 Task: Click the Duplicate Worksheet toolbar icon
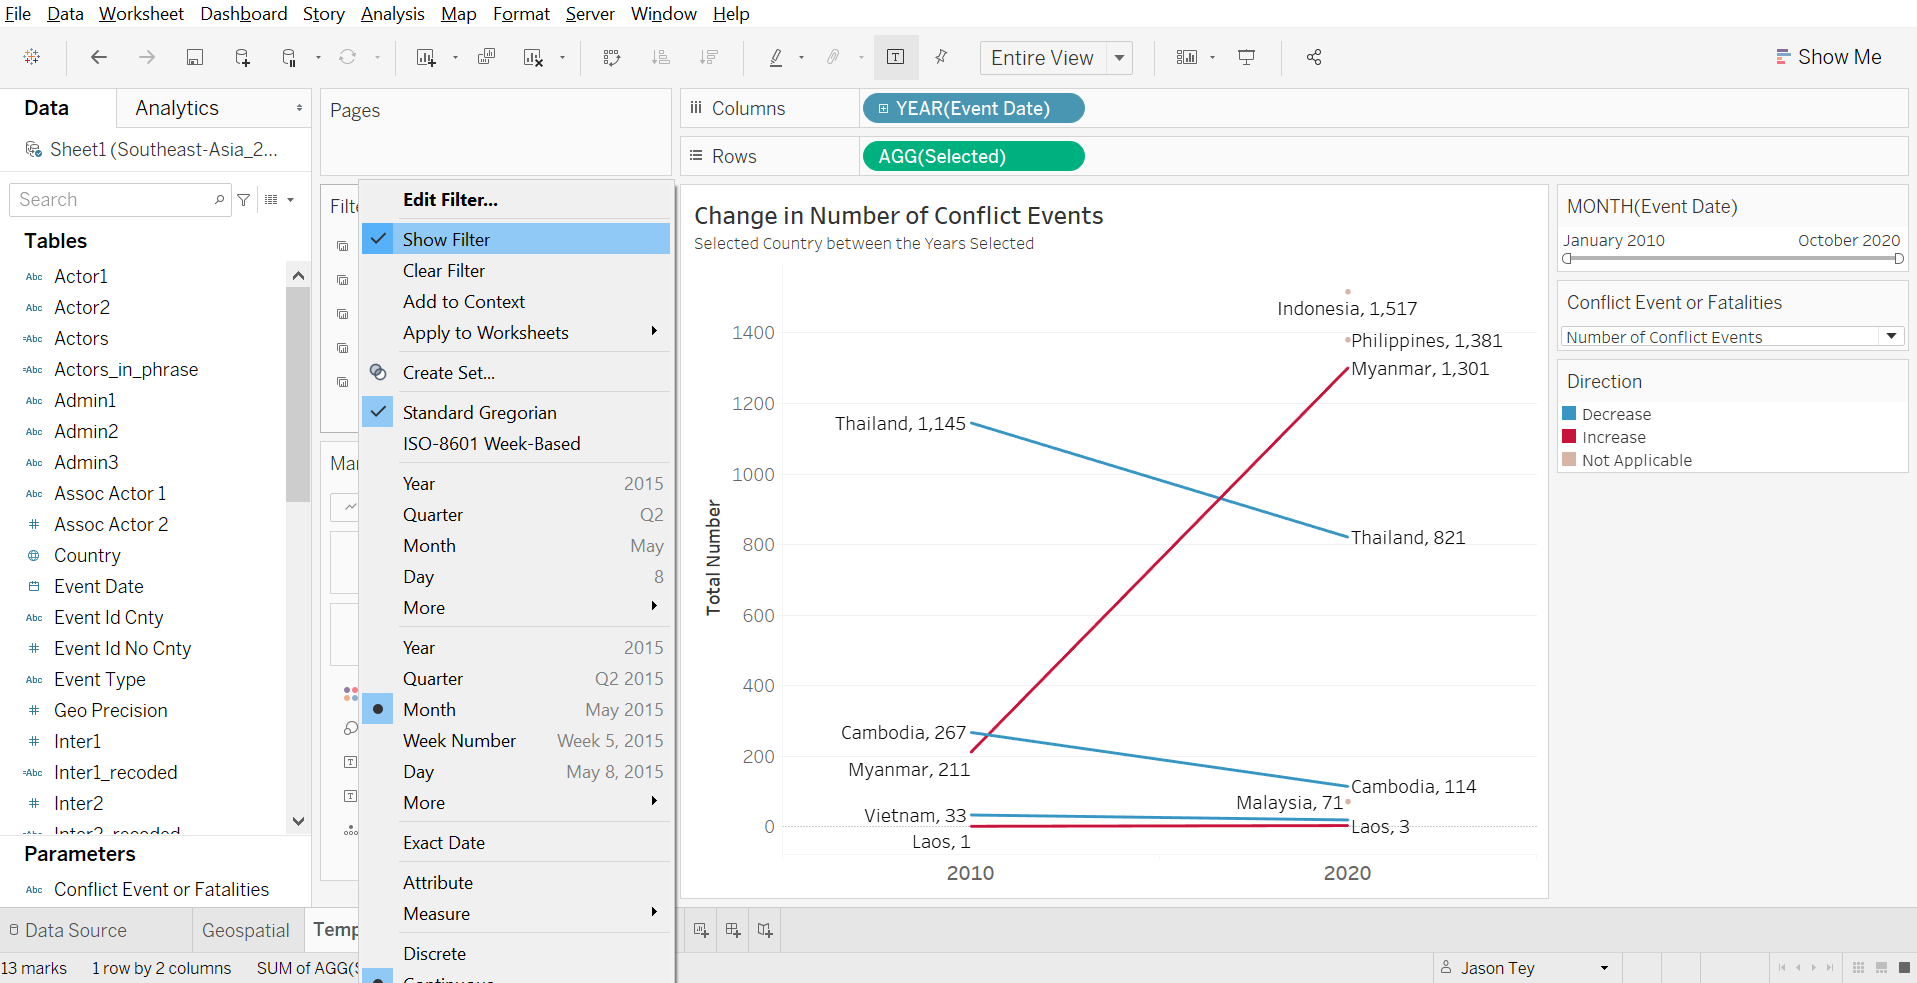click(486, 57)
